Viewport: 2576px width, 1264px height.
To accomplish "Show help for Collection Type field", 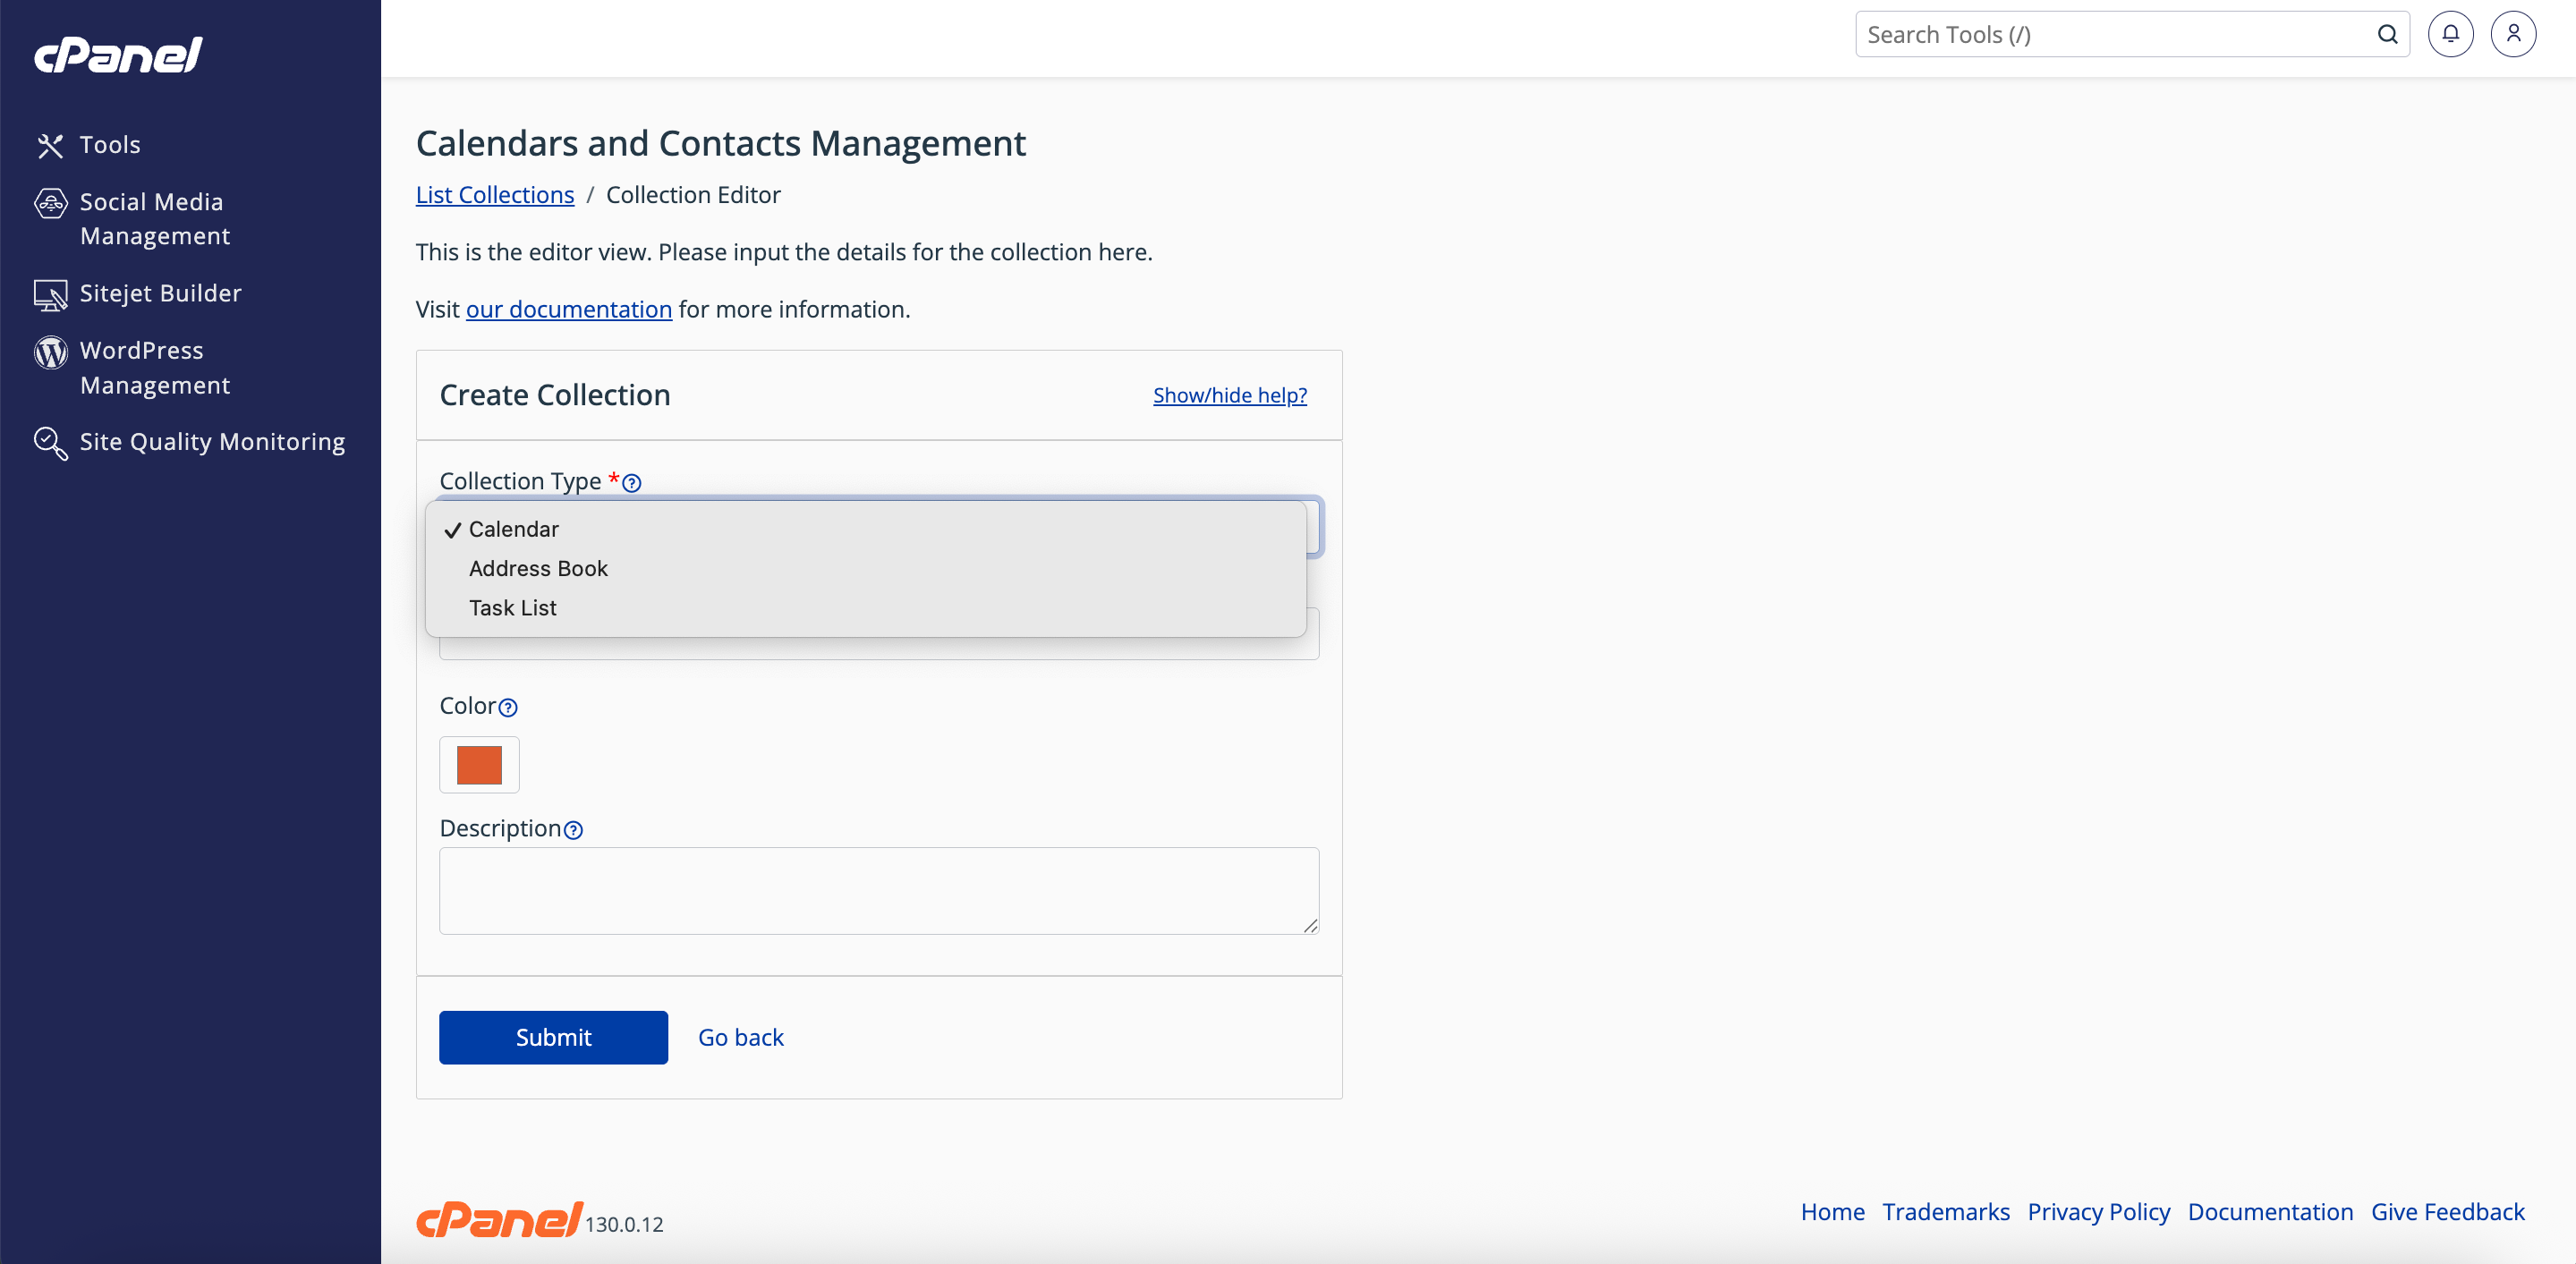I will pyautogui.click(x=632, y=483).
